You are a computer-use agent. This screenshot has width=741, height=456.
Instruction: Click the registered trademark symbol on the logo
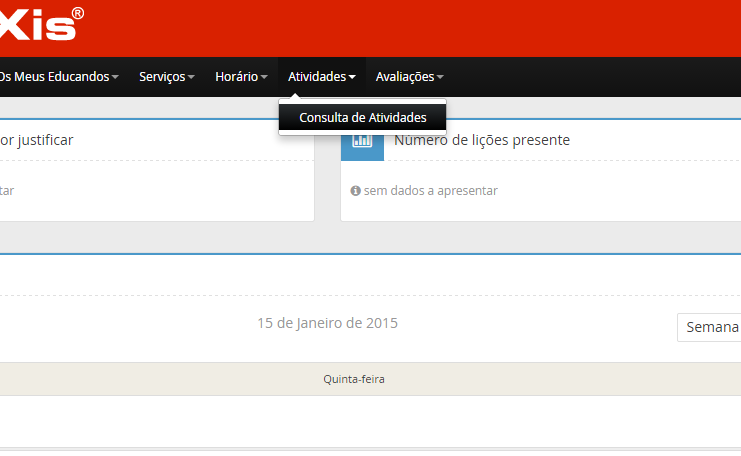point(78,14)
